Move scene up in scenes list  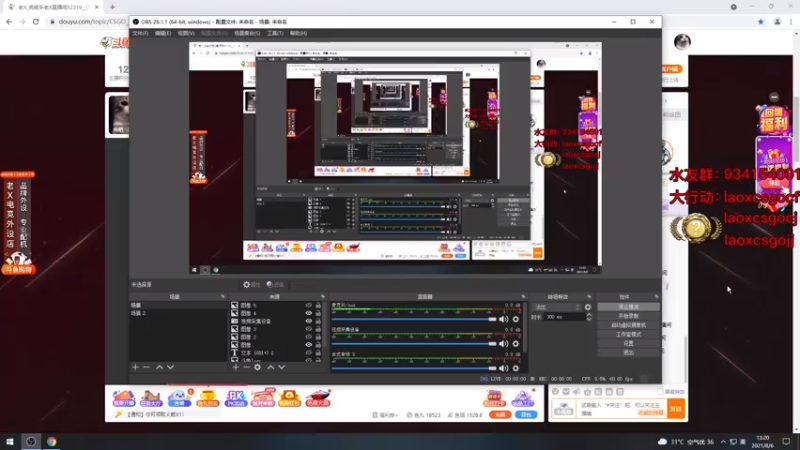click(x=159, y=367)
